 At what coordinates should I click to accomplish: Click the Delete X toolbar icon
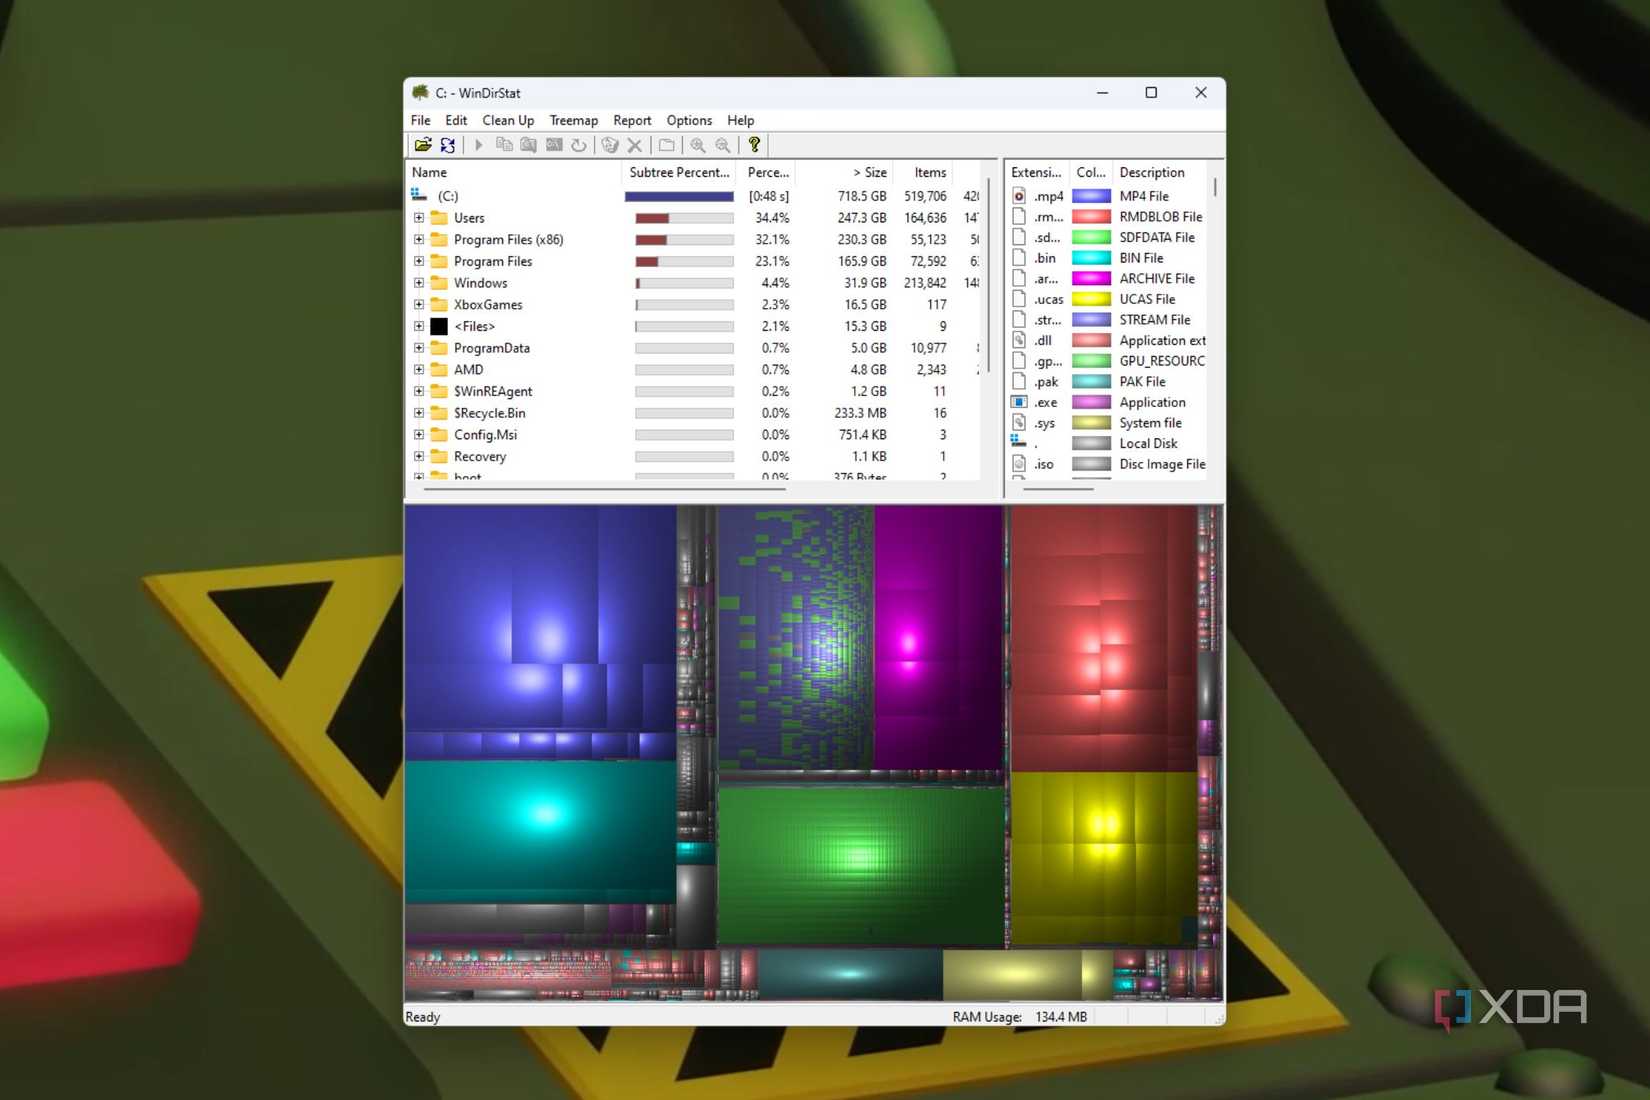(636, 145)
